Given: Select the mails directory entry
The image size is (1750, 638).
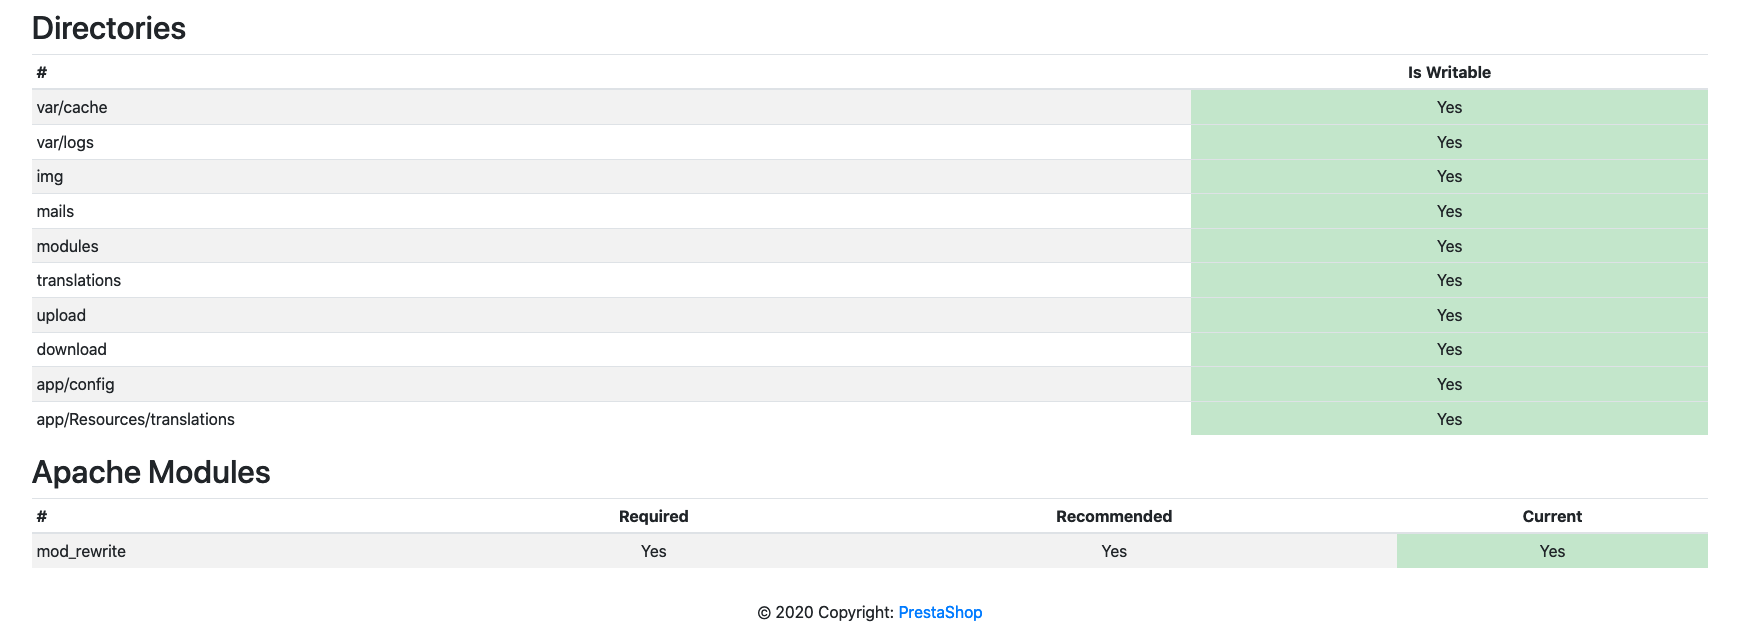Looking at the screenshot, I should click(x=55, y=211).
